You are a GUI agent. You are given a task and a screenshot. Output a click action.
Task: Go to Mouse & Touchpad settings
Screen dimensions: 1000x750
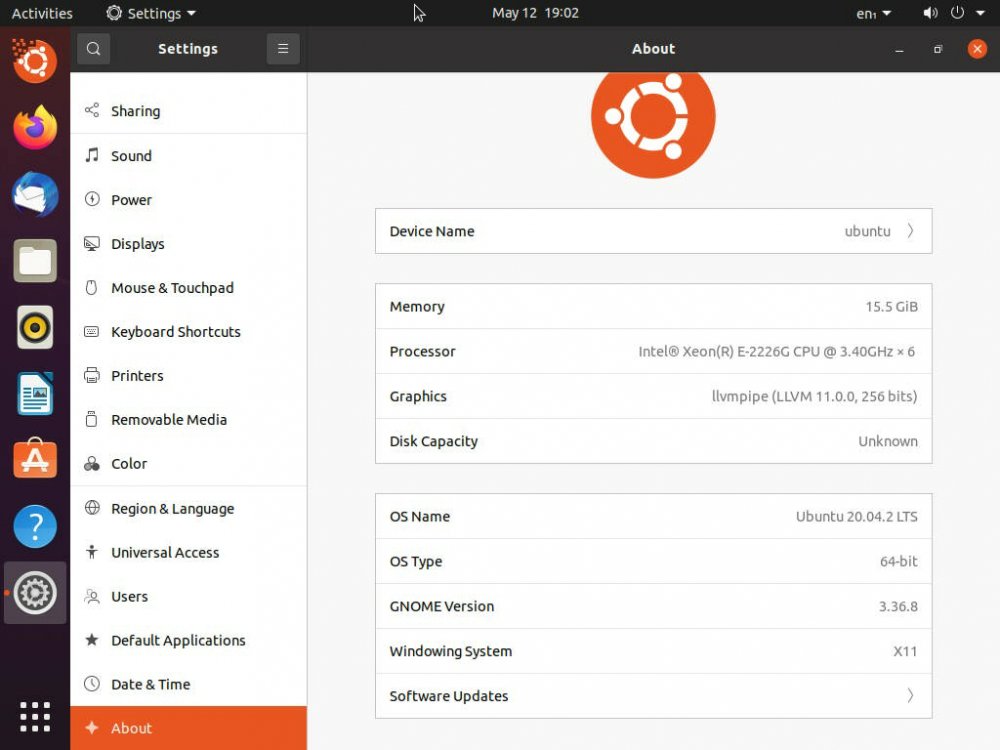coord(189,287)
